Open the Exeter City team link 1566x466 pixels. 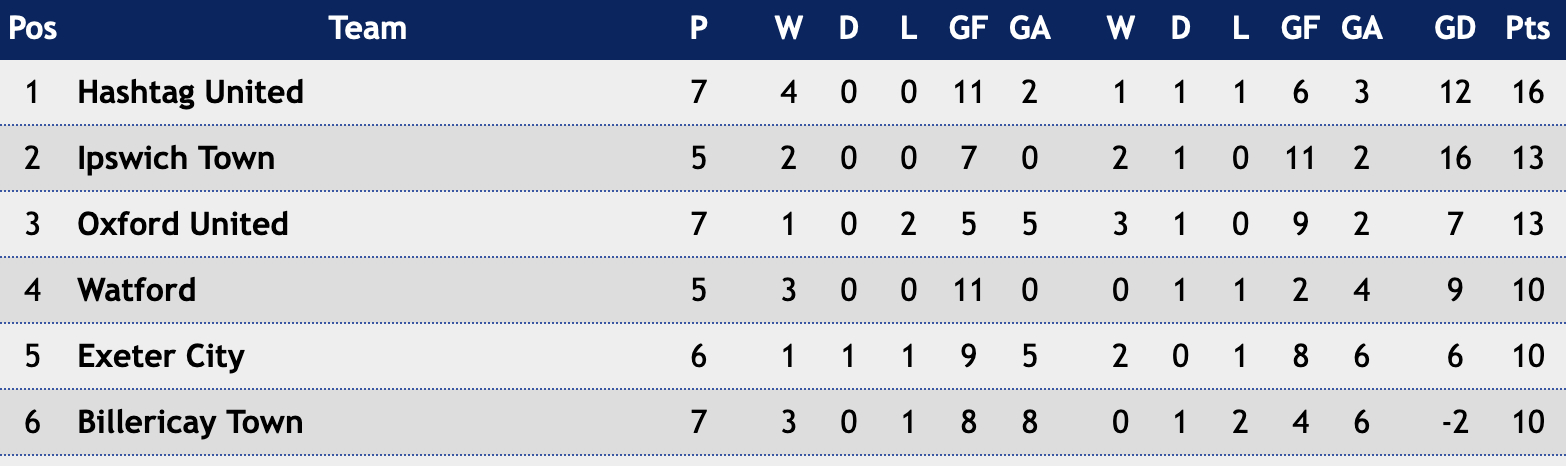coord(161,356)
